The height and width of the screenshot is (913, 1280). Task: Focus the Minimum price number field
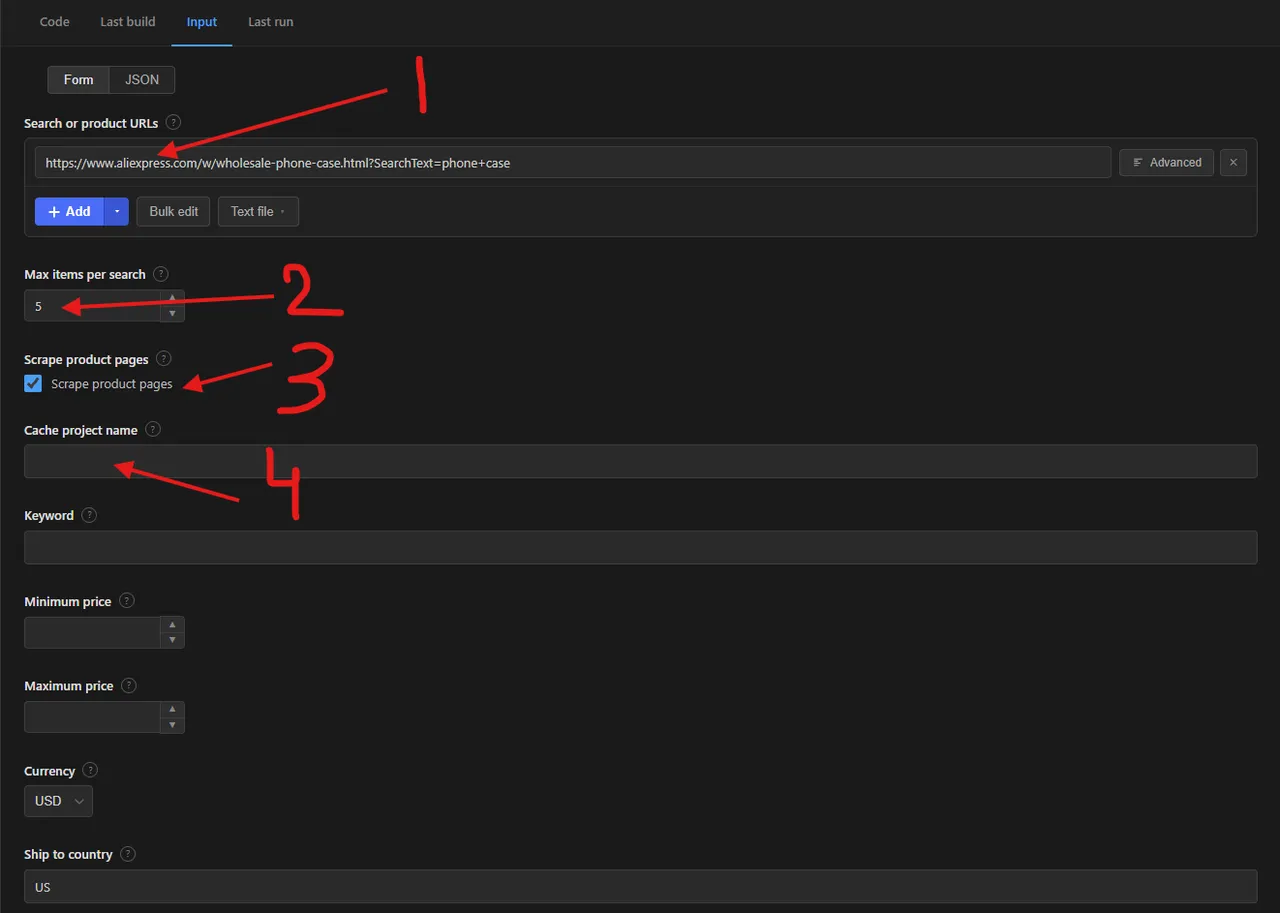click(x=92, y=633)
